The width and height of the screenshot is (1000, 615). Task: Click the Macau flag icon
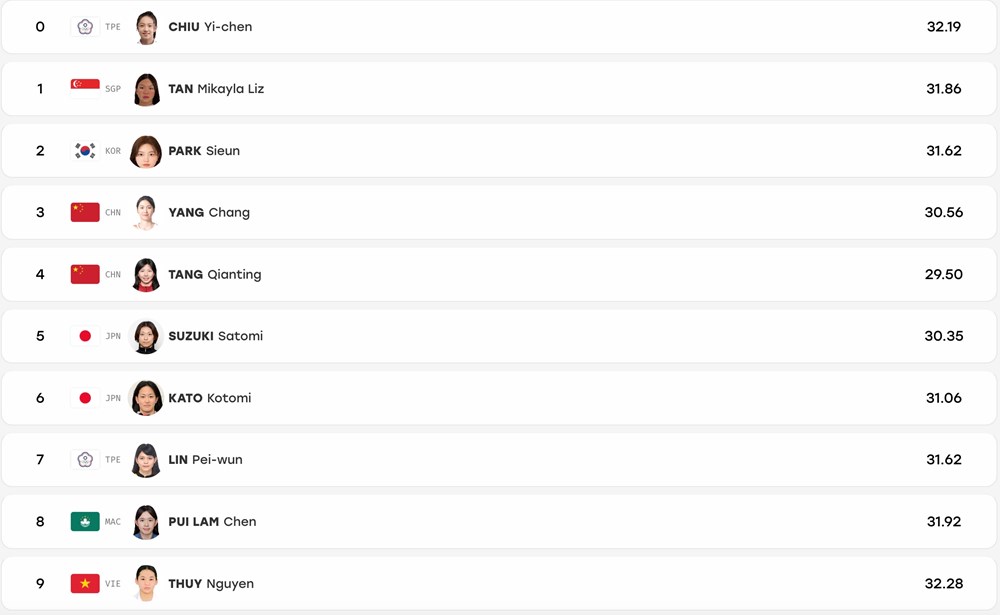pos(85,521)
